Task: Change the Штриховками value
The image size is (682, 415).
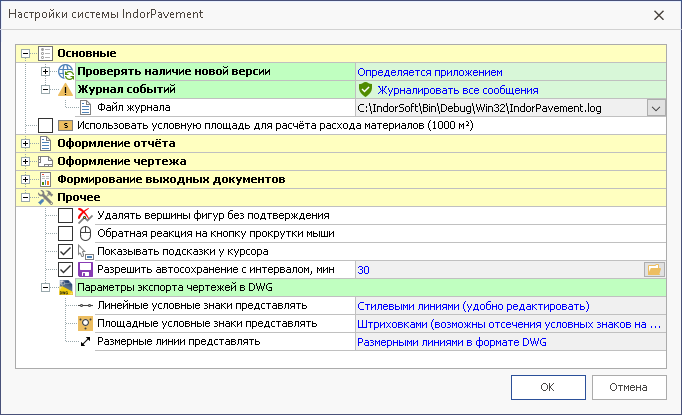Action: (x=509, y=324)
